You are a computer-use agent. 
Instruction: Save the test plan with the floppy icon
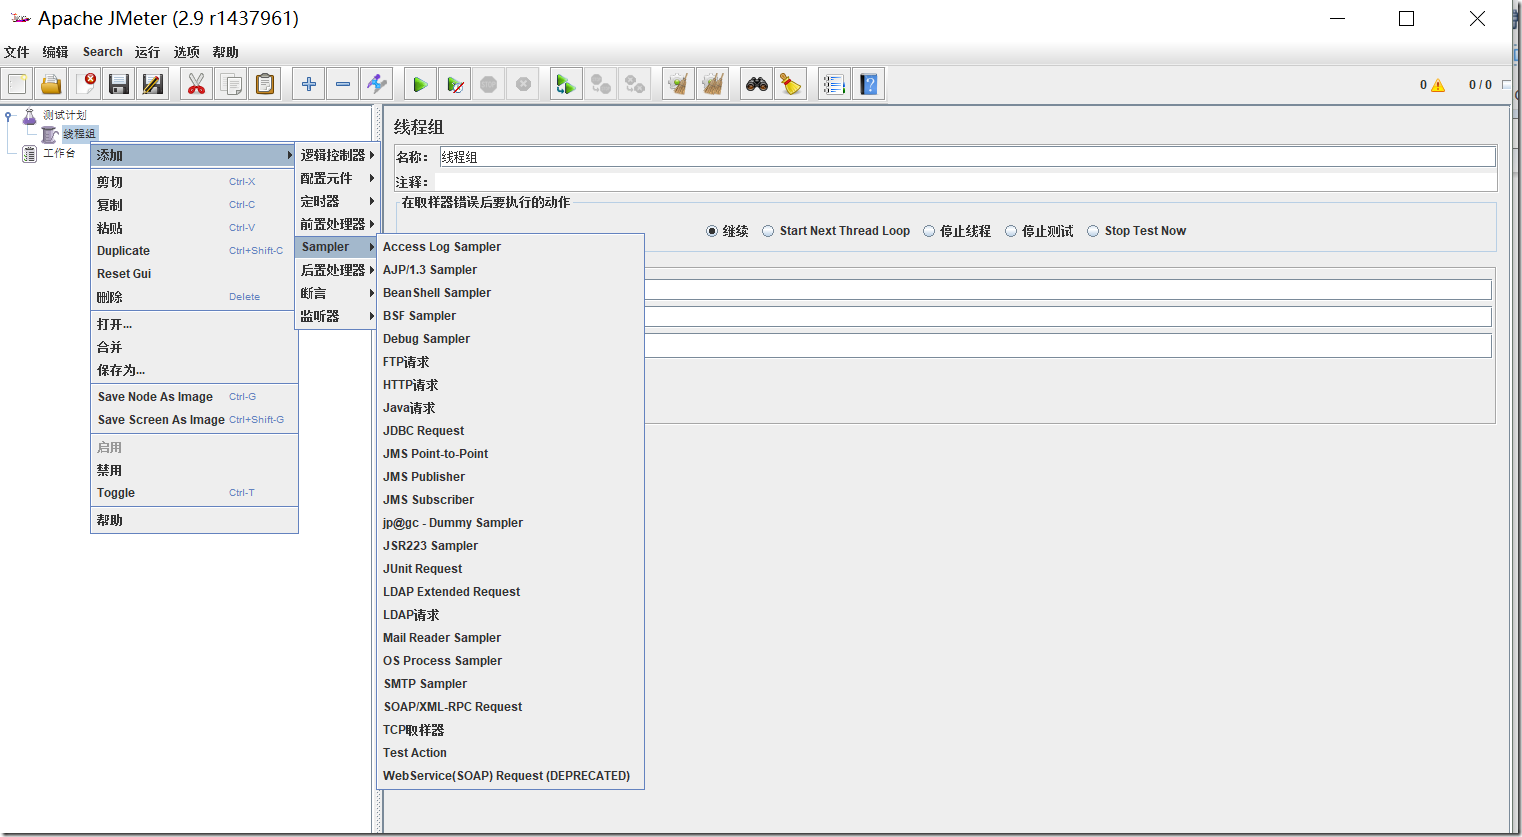[119, 84]
